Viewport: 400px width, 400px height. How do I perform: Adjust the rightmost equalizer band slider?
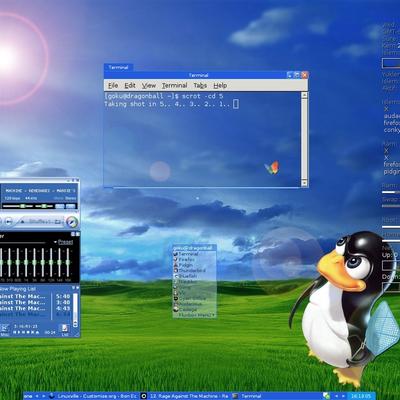[x=68, y=263]
